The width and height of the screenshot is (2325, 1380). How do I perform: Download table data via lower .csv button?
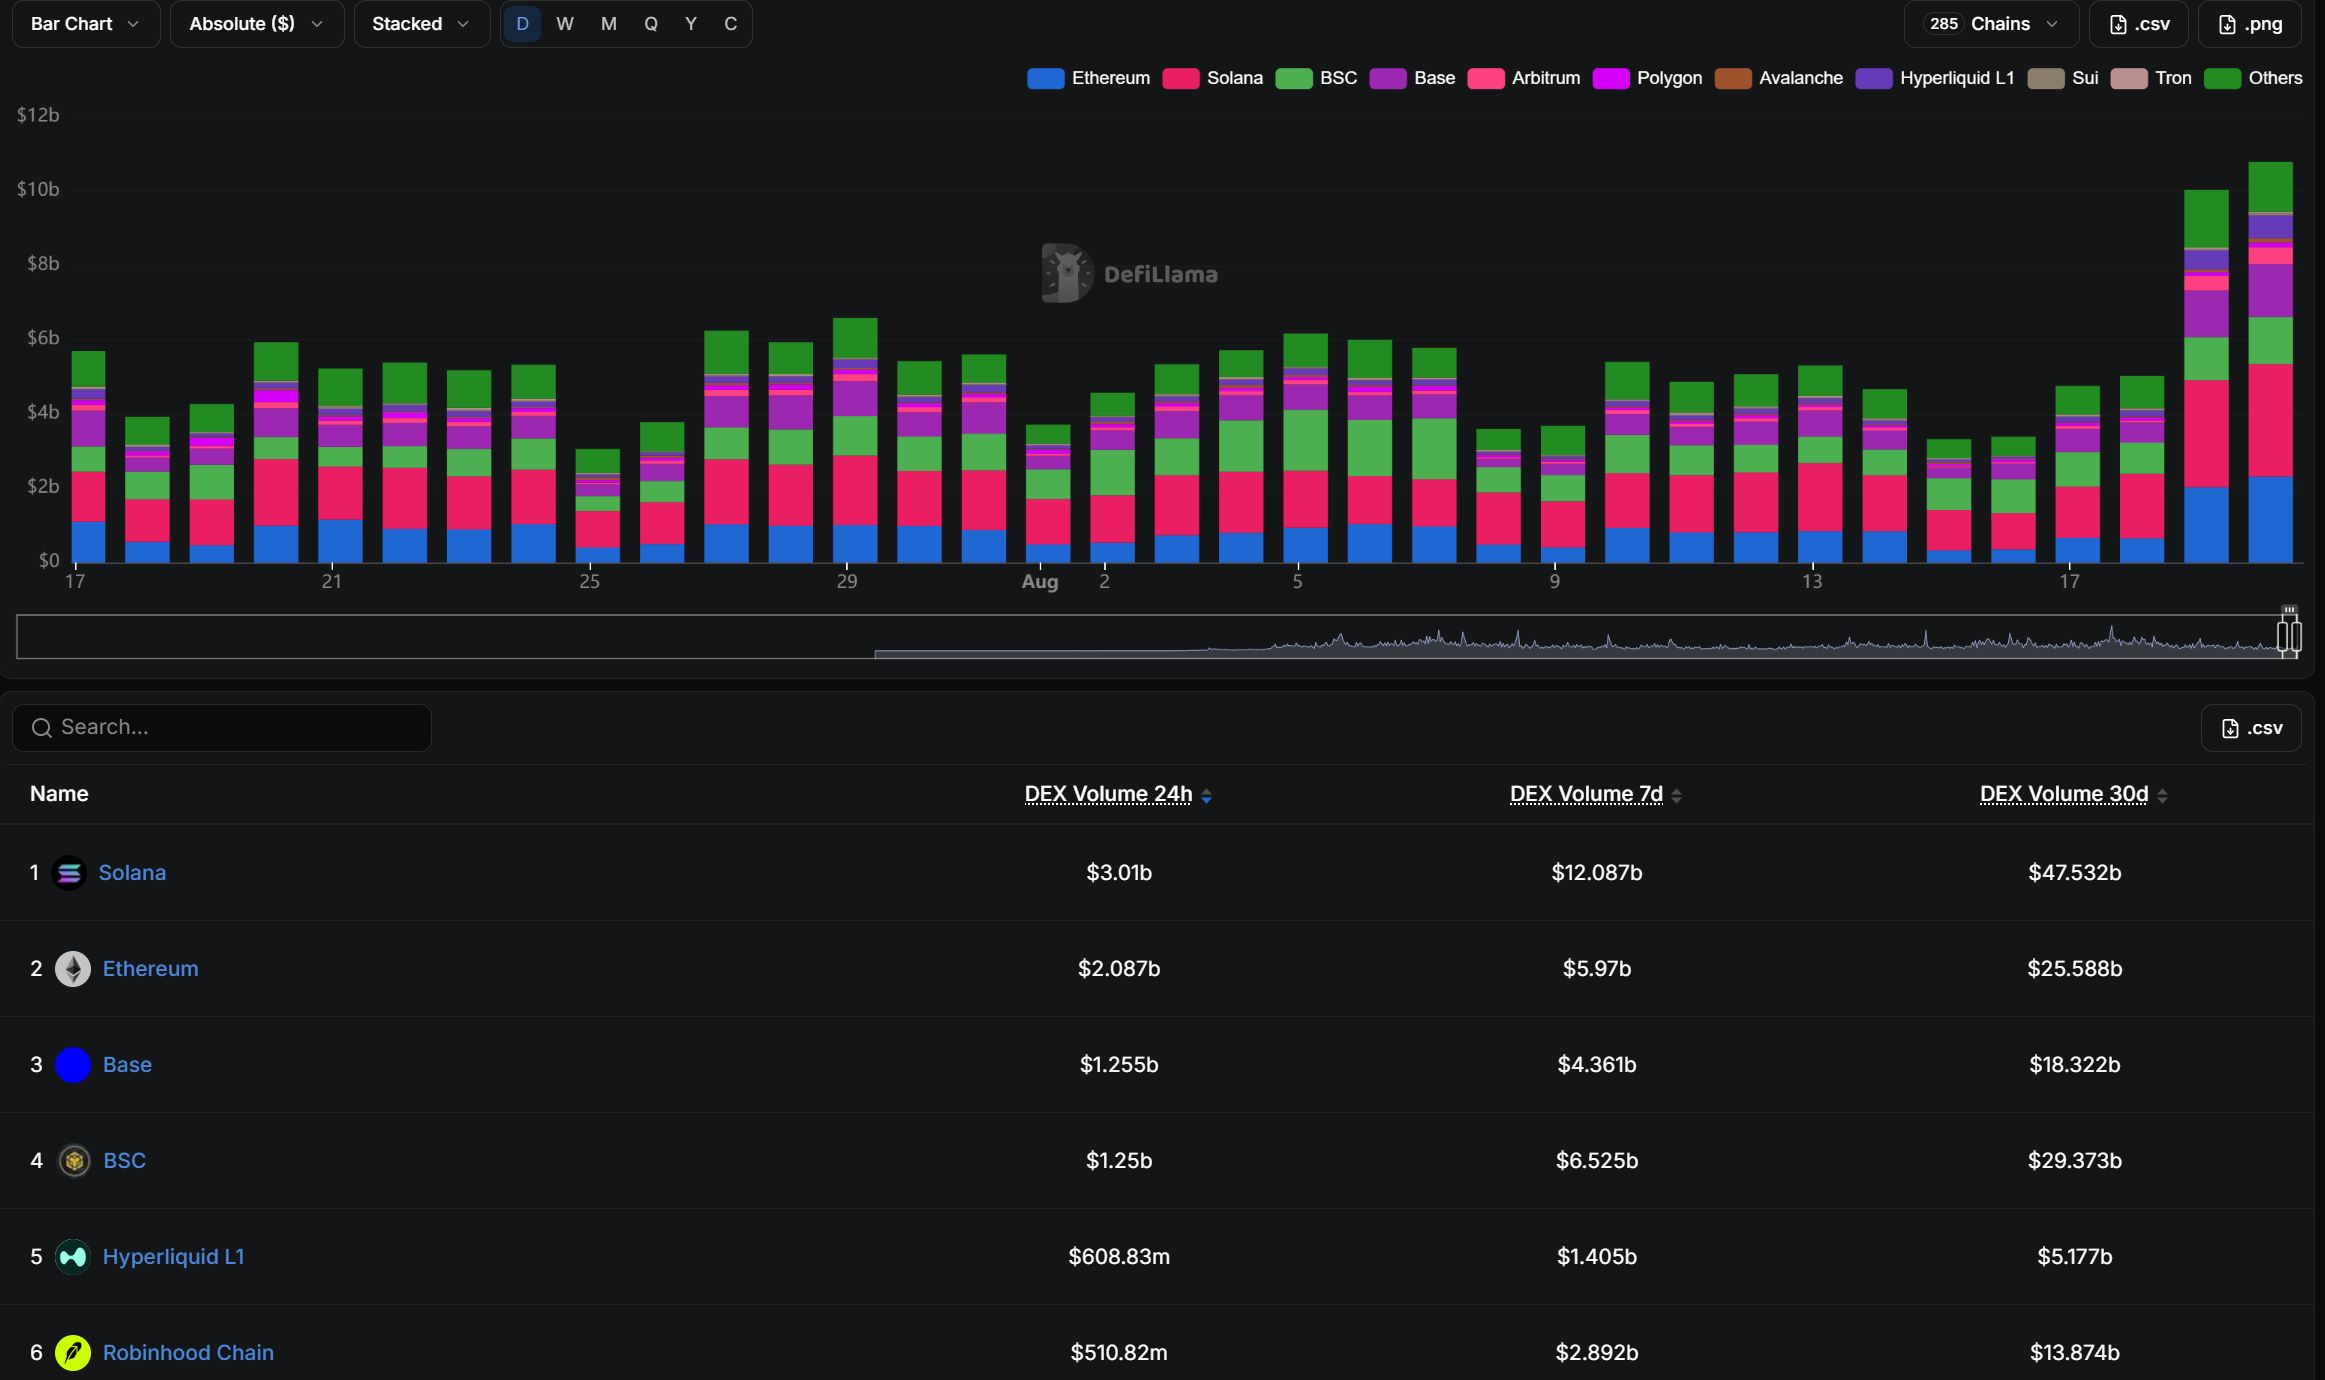pyautogui.click(x=2251, y=728)
